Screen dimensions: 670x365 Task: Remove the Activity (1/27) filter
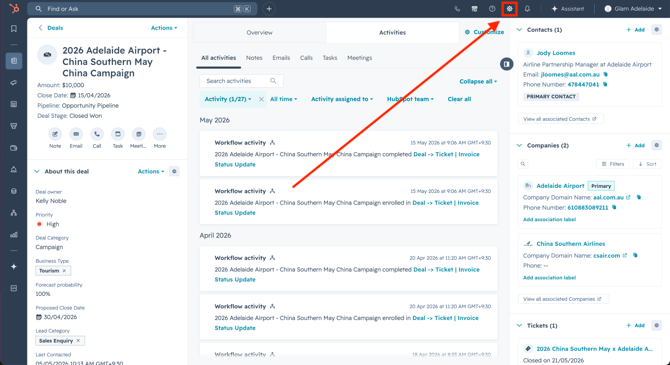click(x=261, y=99)
